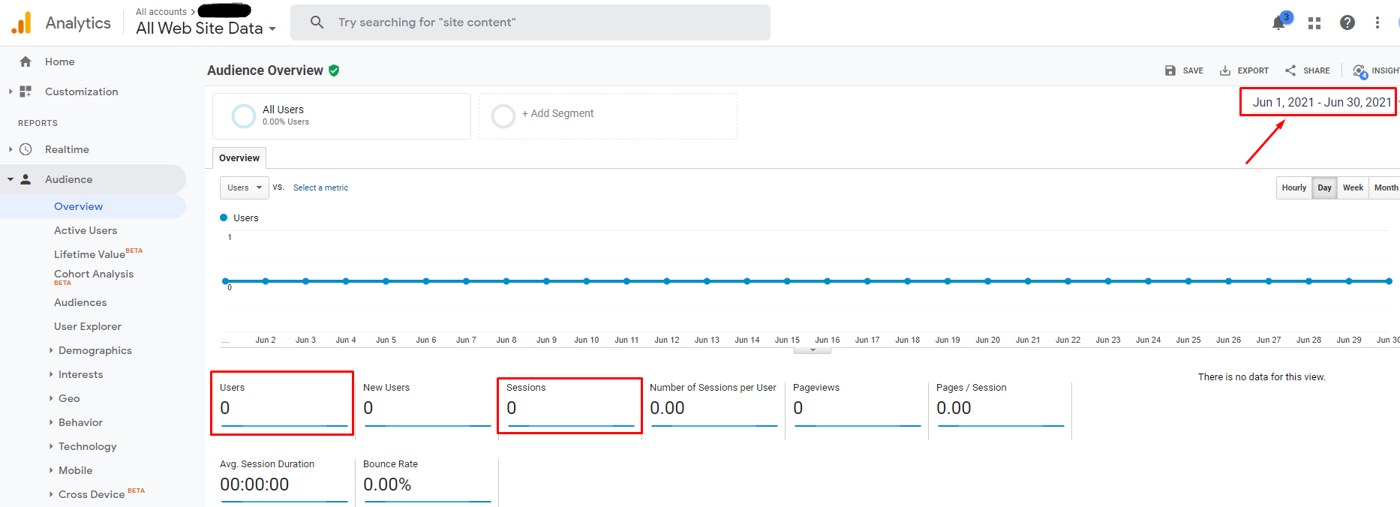The height and width of the screenshot is (507, 1400).
Task: Switch the chart to Hourly view
Action: (1294, 188)
